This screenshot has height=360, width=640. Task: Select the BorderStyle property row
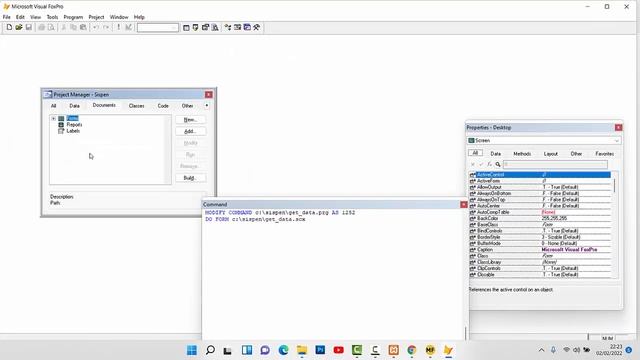coord(540,237)
